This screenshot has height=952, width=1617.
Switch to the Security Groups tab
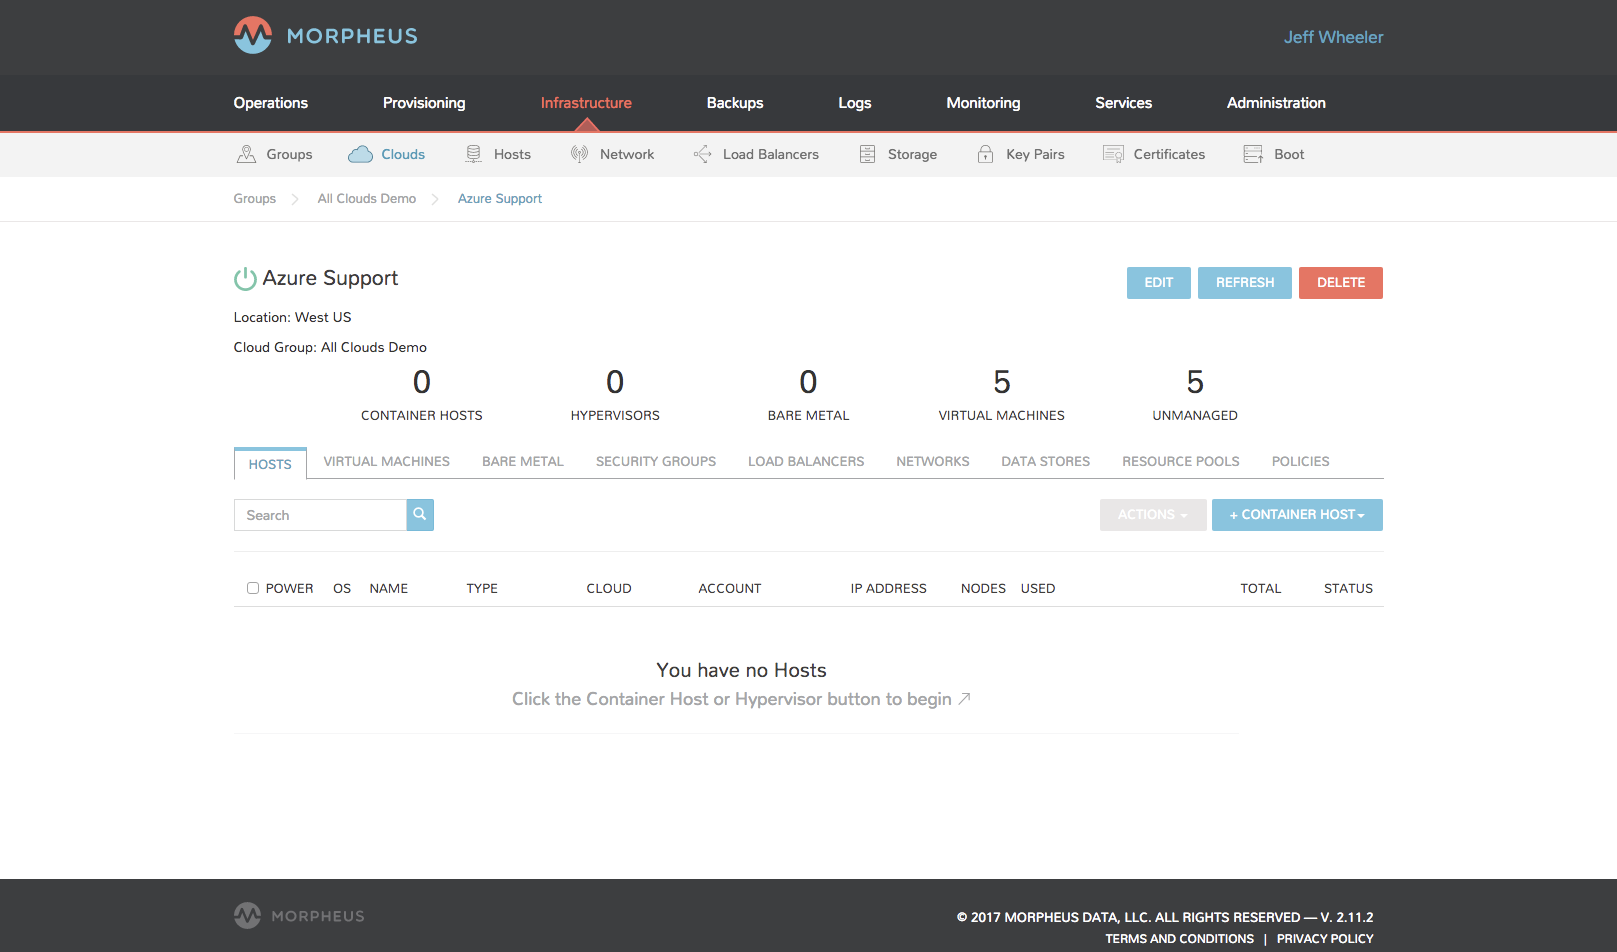pos(656,461)
